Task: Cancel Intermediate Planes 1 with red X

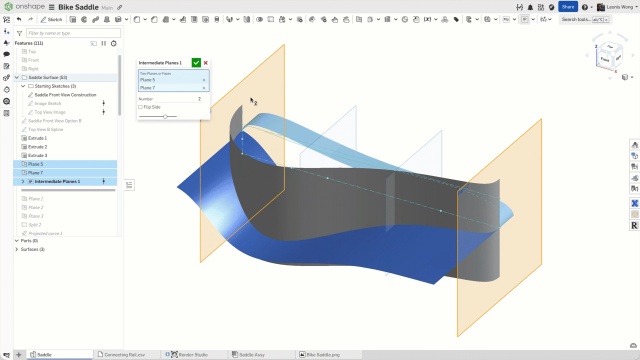Action: pos(206,63)
